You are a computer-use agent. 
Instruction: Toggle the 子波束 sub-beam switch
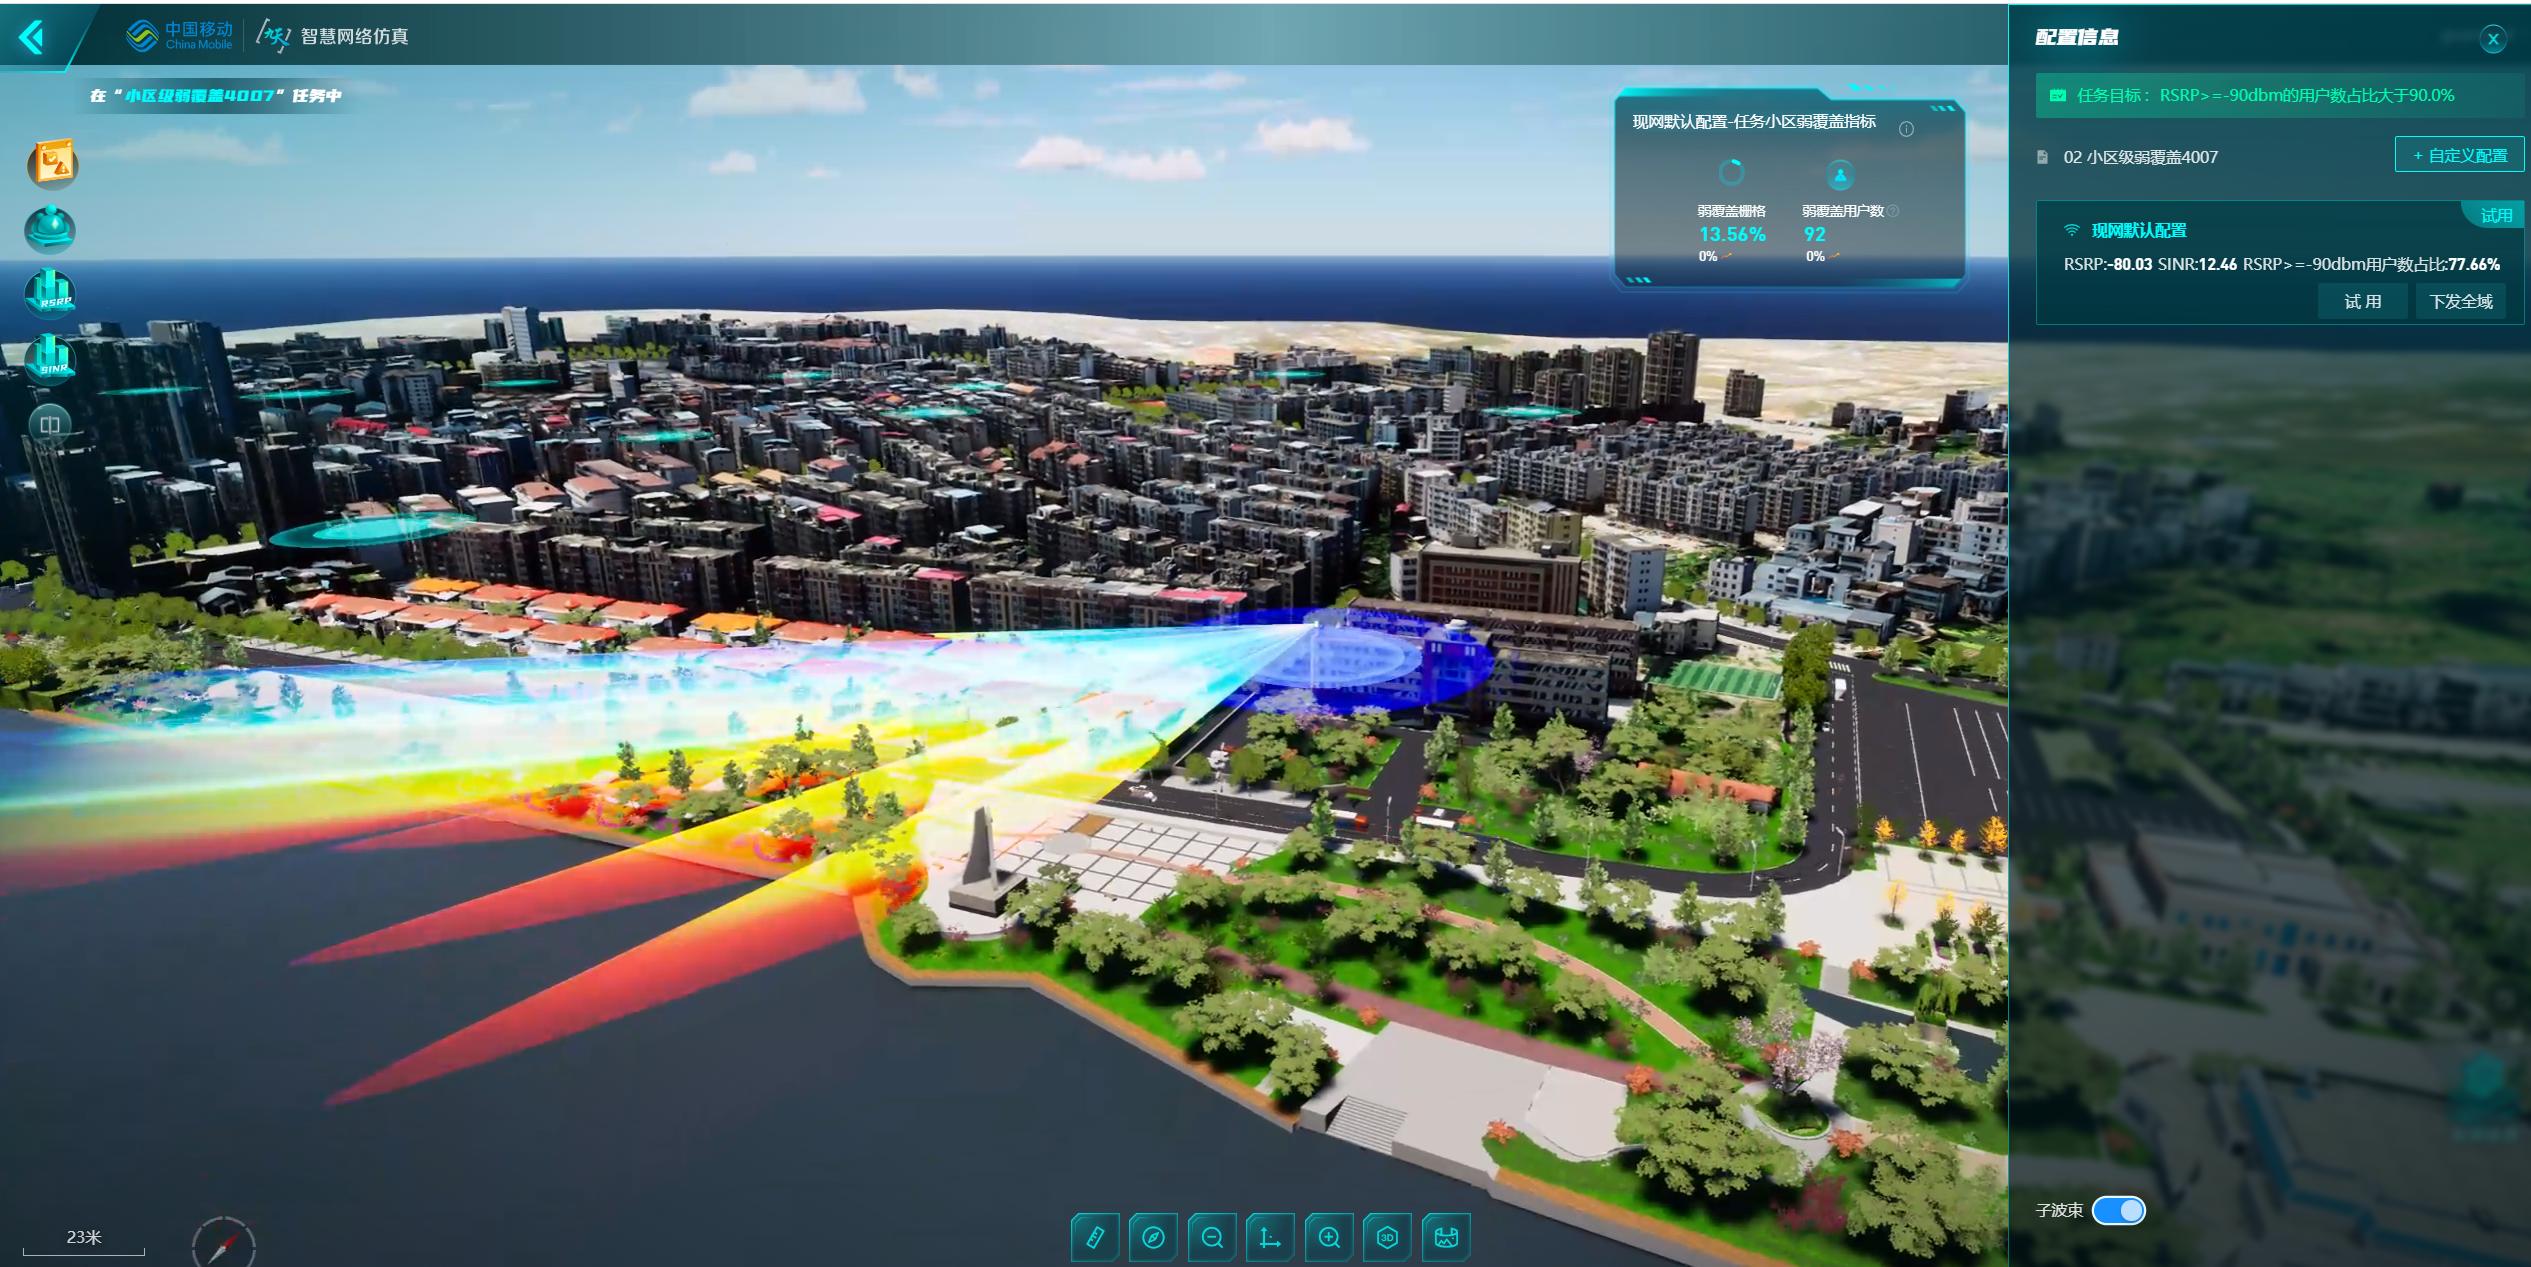(2118, 1210)
